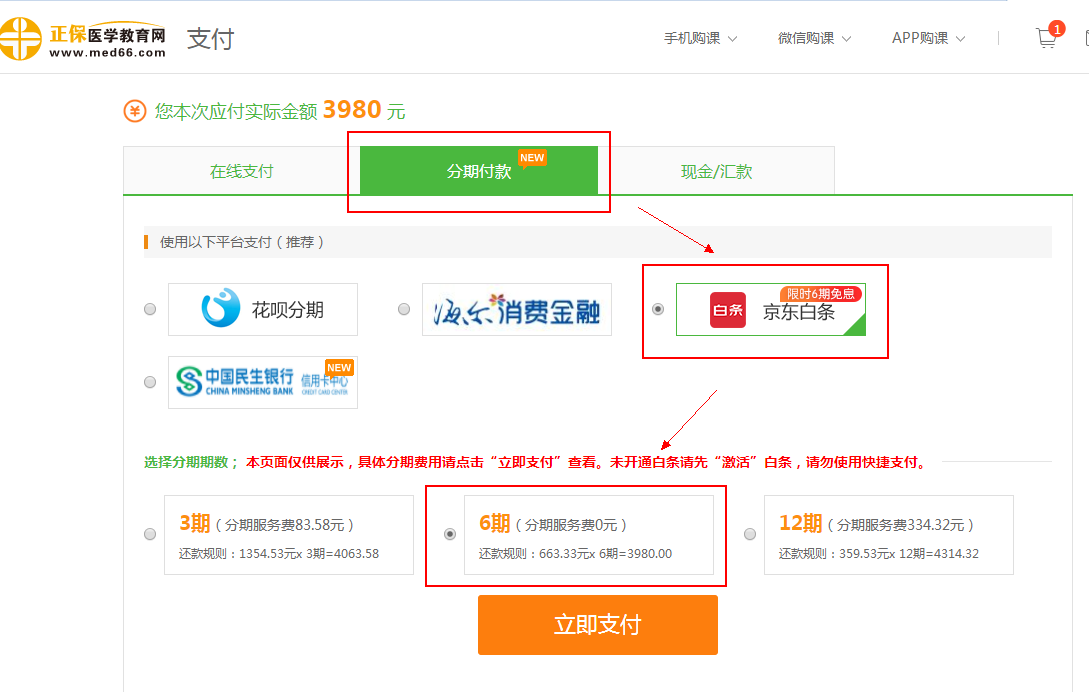Click the shopping cart icon
The image size is (1089, 692).
click(x=1046, y=38)
